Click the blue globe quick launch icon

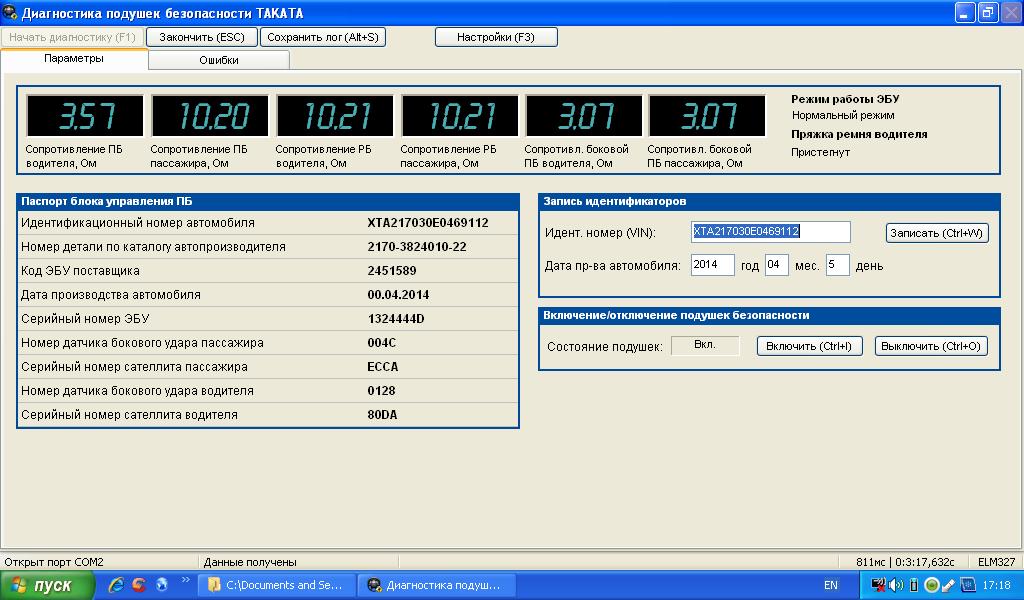[x=161, y=585]
